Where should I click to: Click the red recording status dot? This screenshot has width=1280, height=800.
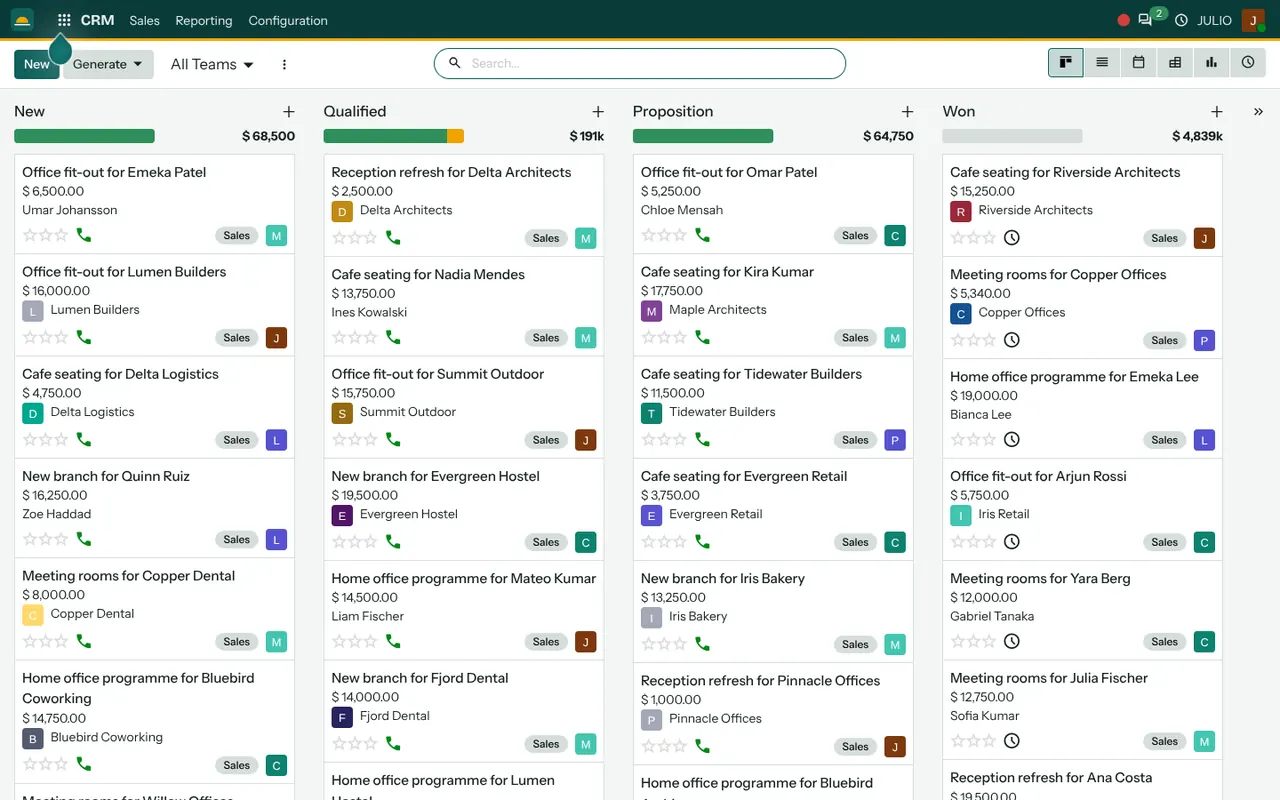1123,20
